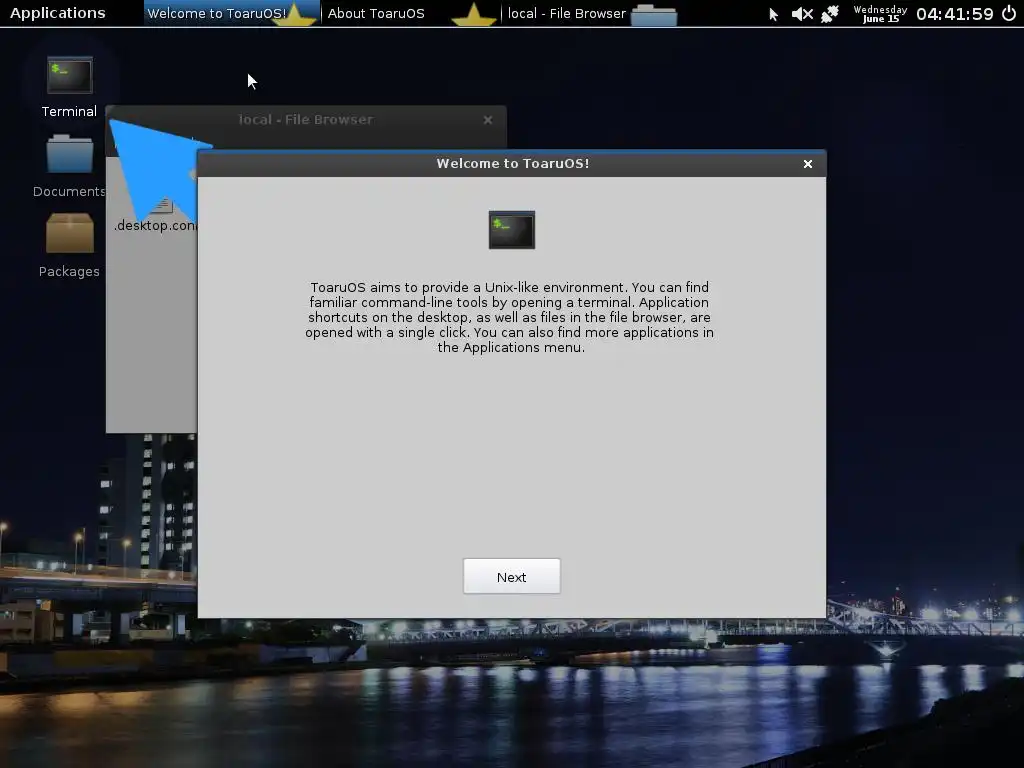
Task: Open .desktop.conf file in File Browser
Action: pos(155,216)
